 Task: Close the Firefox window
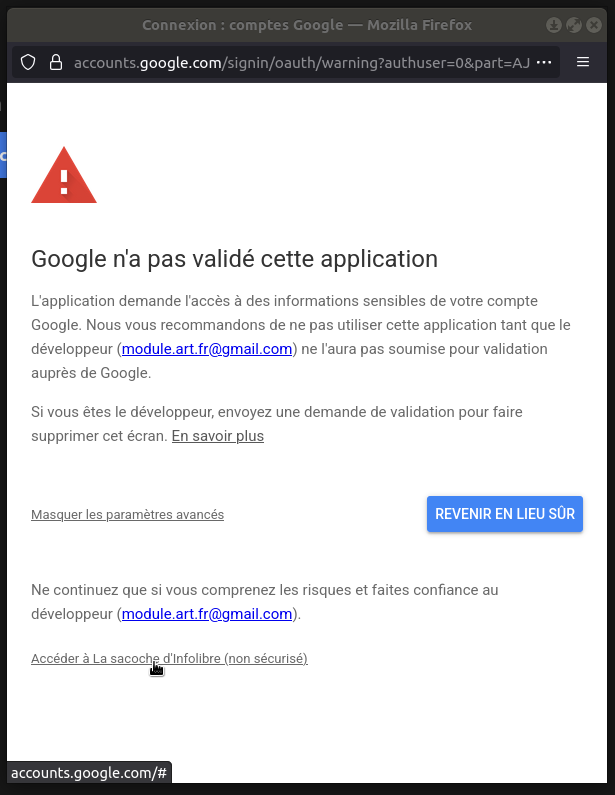coord(594,25)
